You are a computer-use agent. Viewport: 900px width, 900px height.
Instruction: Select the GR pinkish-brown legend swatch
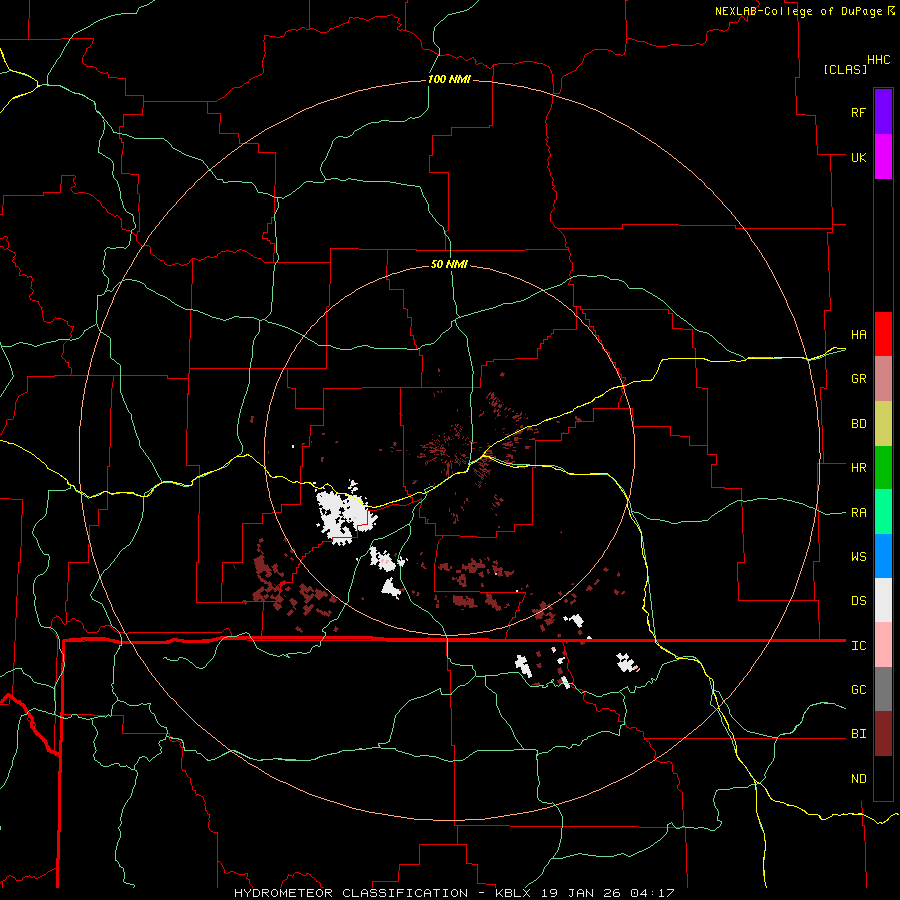click(883, 379)
